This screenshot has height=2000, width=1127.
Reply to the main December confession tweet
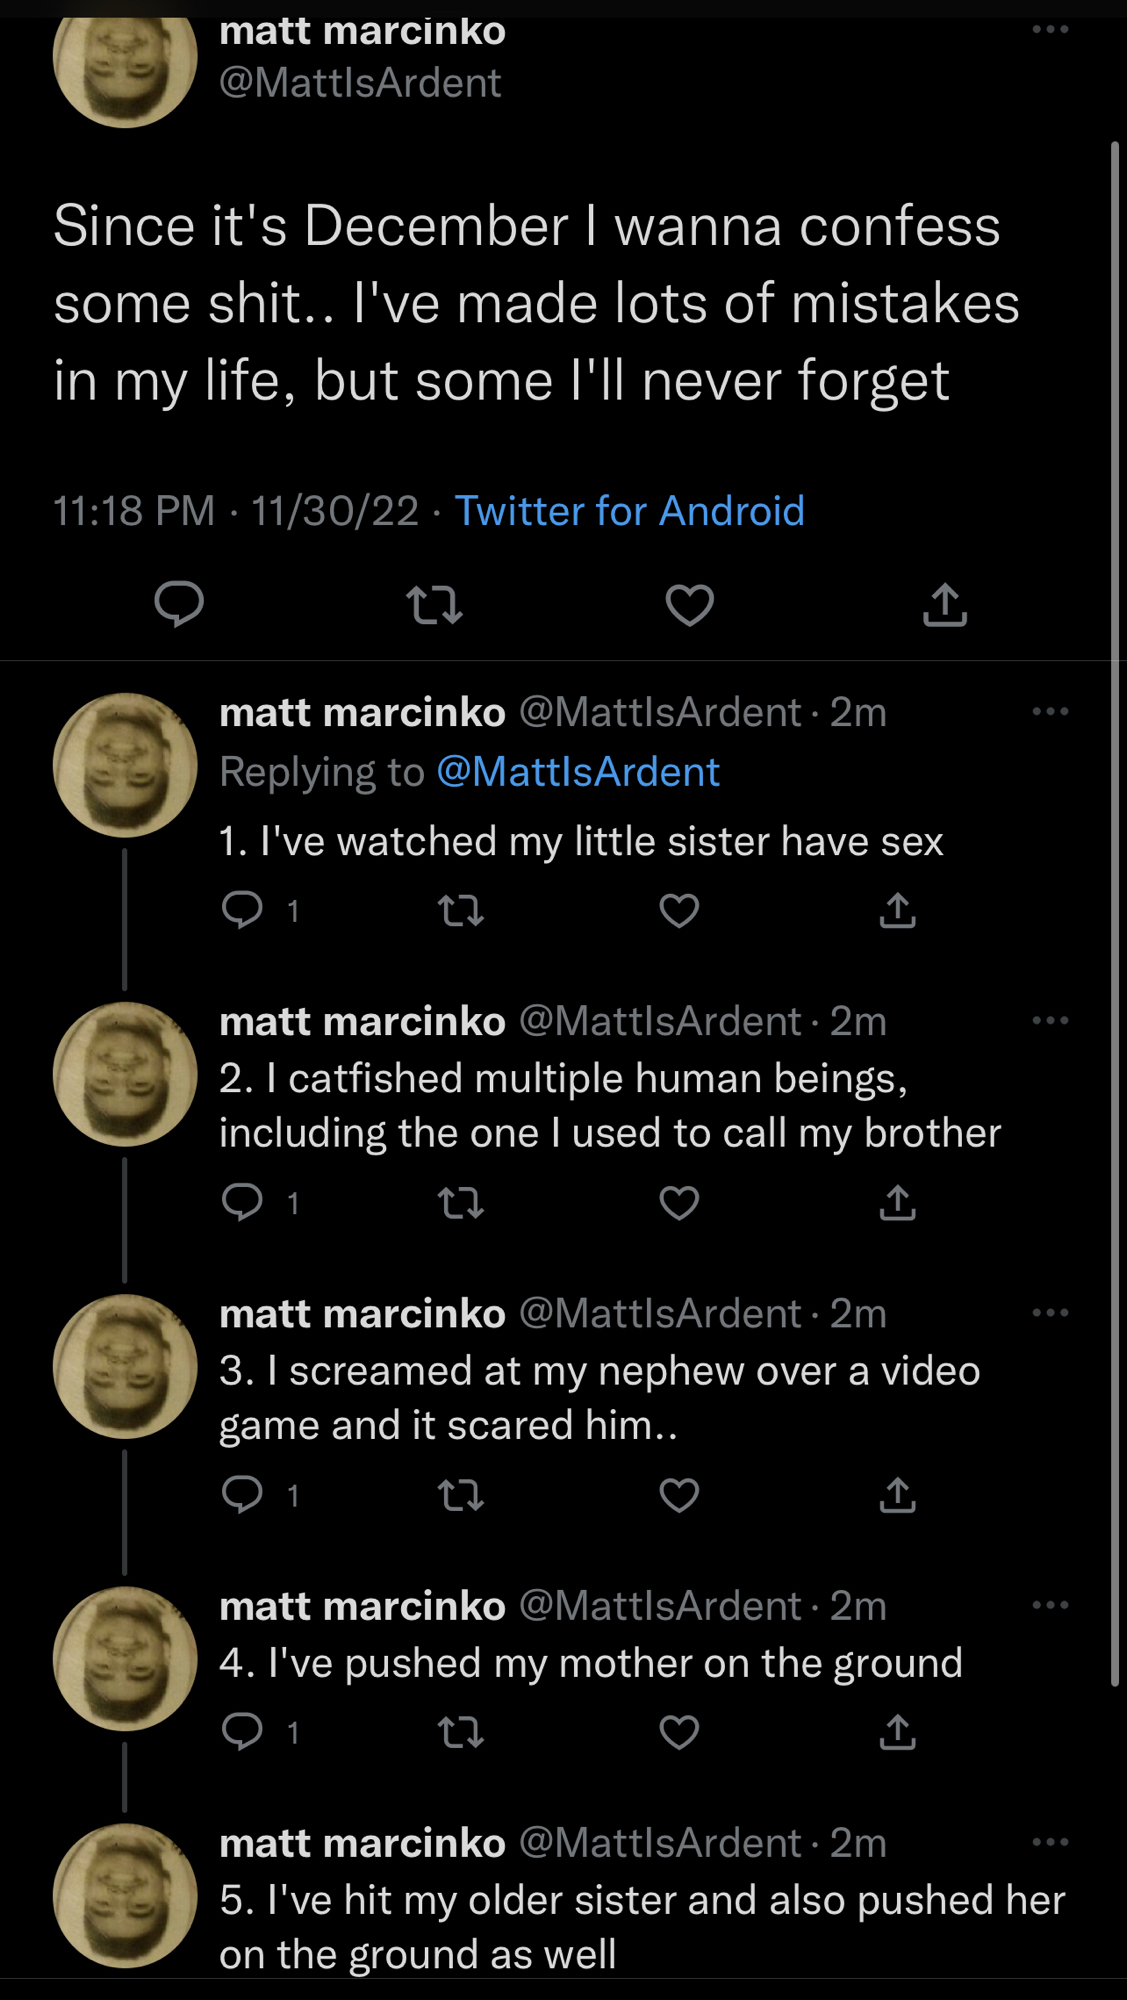[x=179, y=604]
